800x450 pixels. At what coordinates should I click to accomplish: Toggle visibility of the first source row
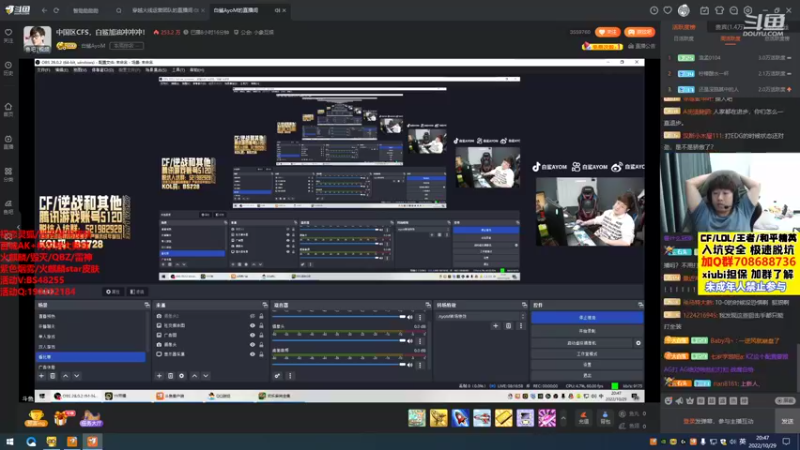tap(252, 316)
